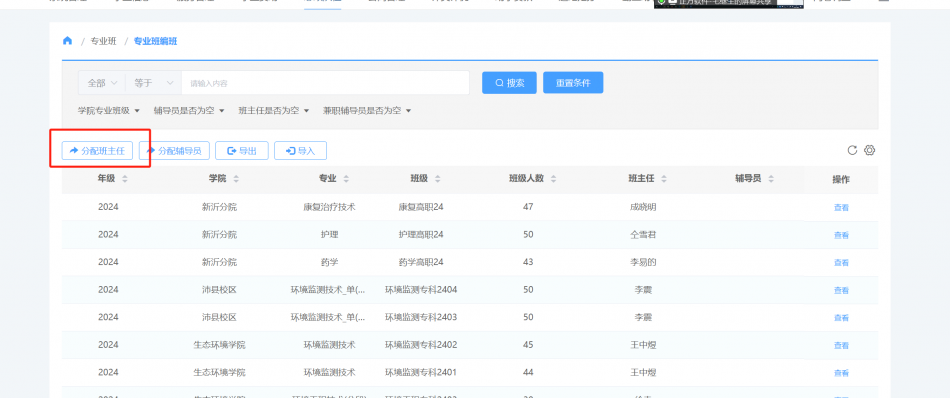Screen dimensions: 950x398
Task: Expand 学院专业班级 filter
Action: pyautogui.click(x=109, y=111)
